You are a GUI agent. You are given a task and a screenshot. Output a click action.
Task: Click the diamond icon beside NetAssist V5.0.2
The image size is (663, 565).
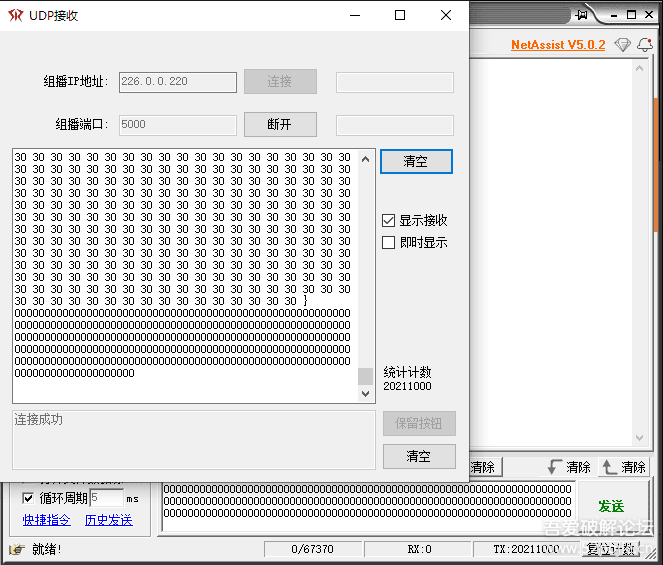coord(622,44)
